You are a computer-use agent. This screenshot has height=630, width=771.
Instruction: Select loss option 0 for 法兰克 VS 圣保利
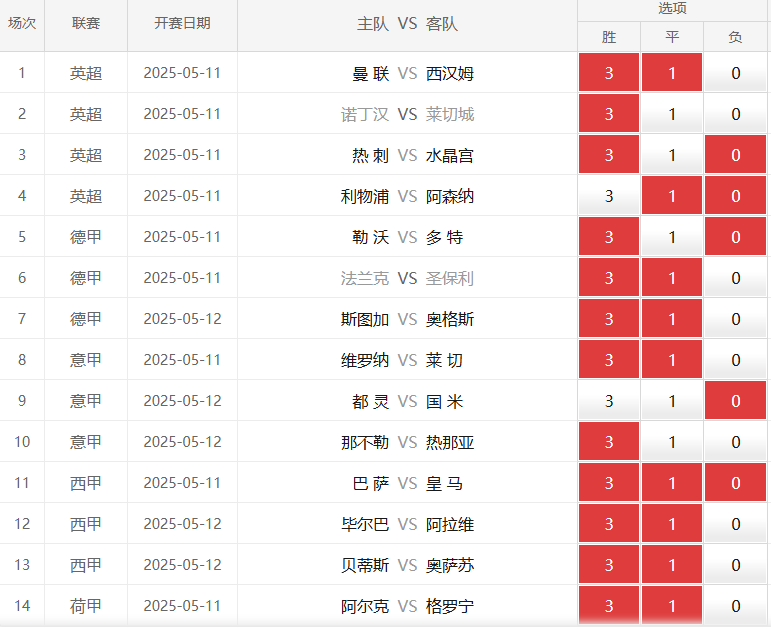[735, 278]
